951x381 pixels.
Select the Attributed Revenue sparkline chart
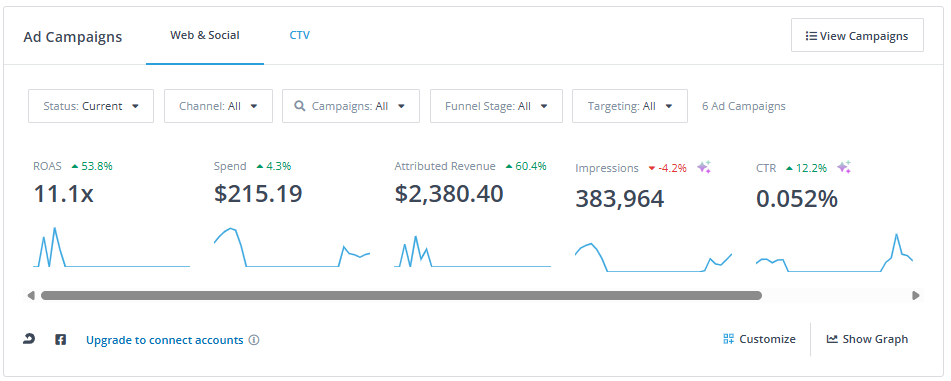point(472,251)
